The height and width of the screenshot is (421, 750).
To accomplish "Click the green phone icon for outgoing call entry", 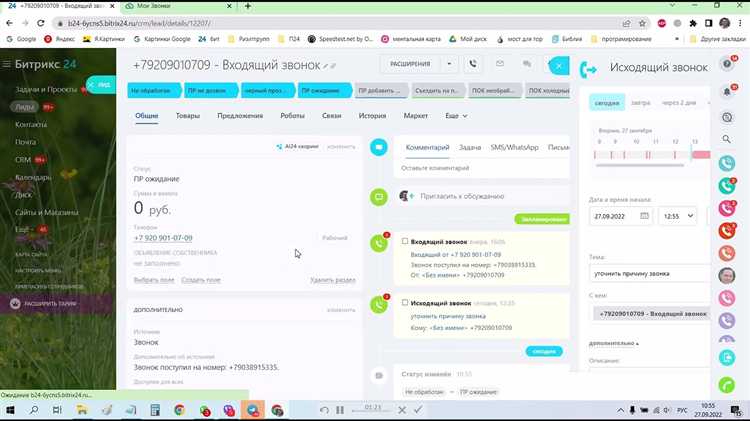I will pos(379,305).
